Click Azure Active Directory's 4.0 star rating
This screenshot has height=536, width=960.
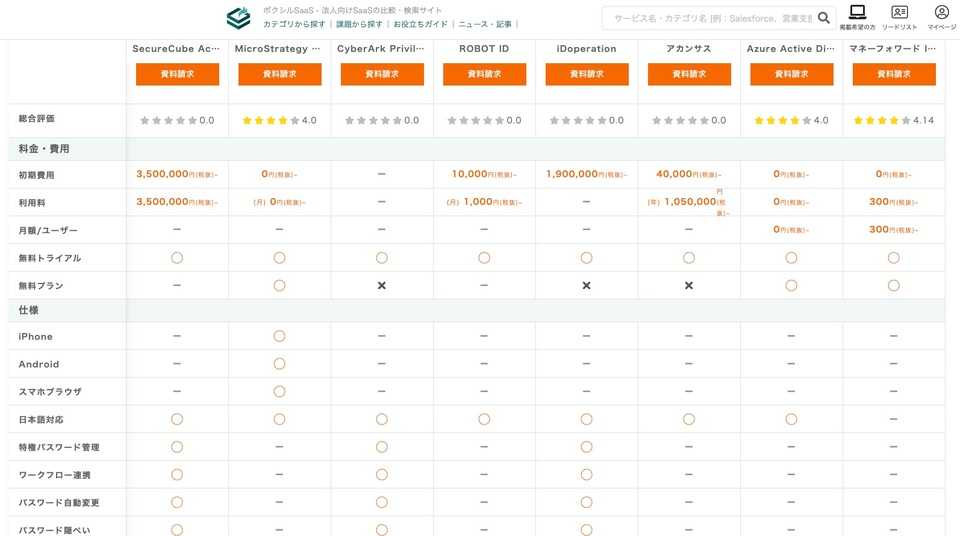tap(791, 121)
